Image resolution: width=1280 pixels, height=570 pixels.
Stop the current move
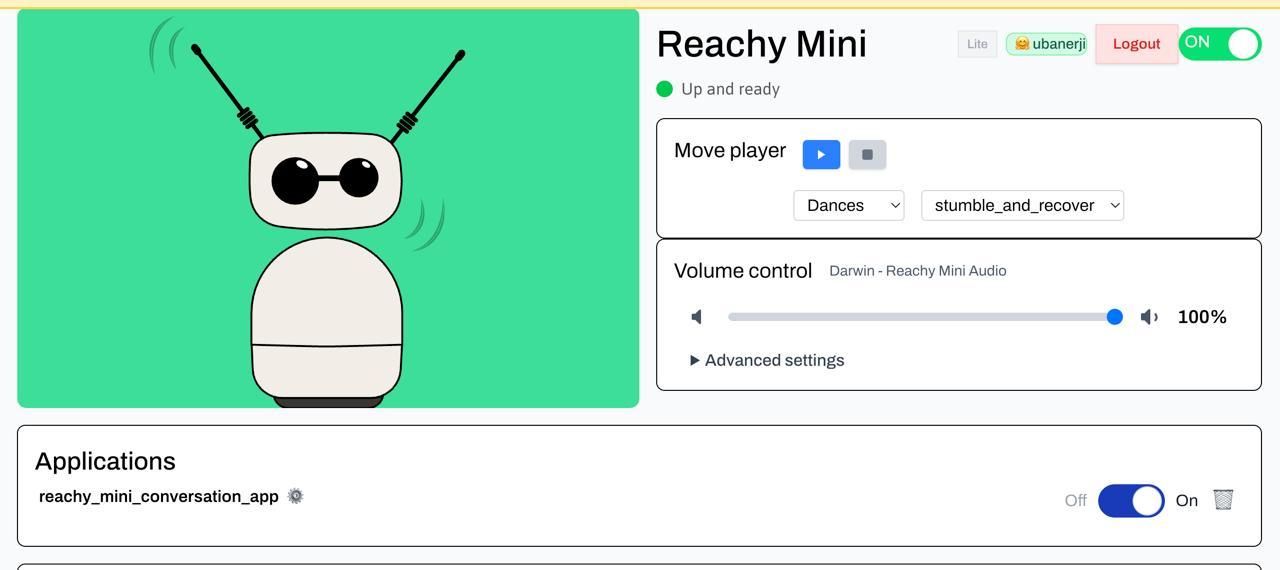pyautogui.click(x=867, y=154)
